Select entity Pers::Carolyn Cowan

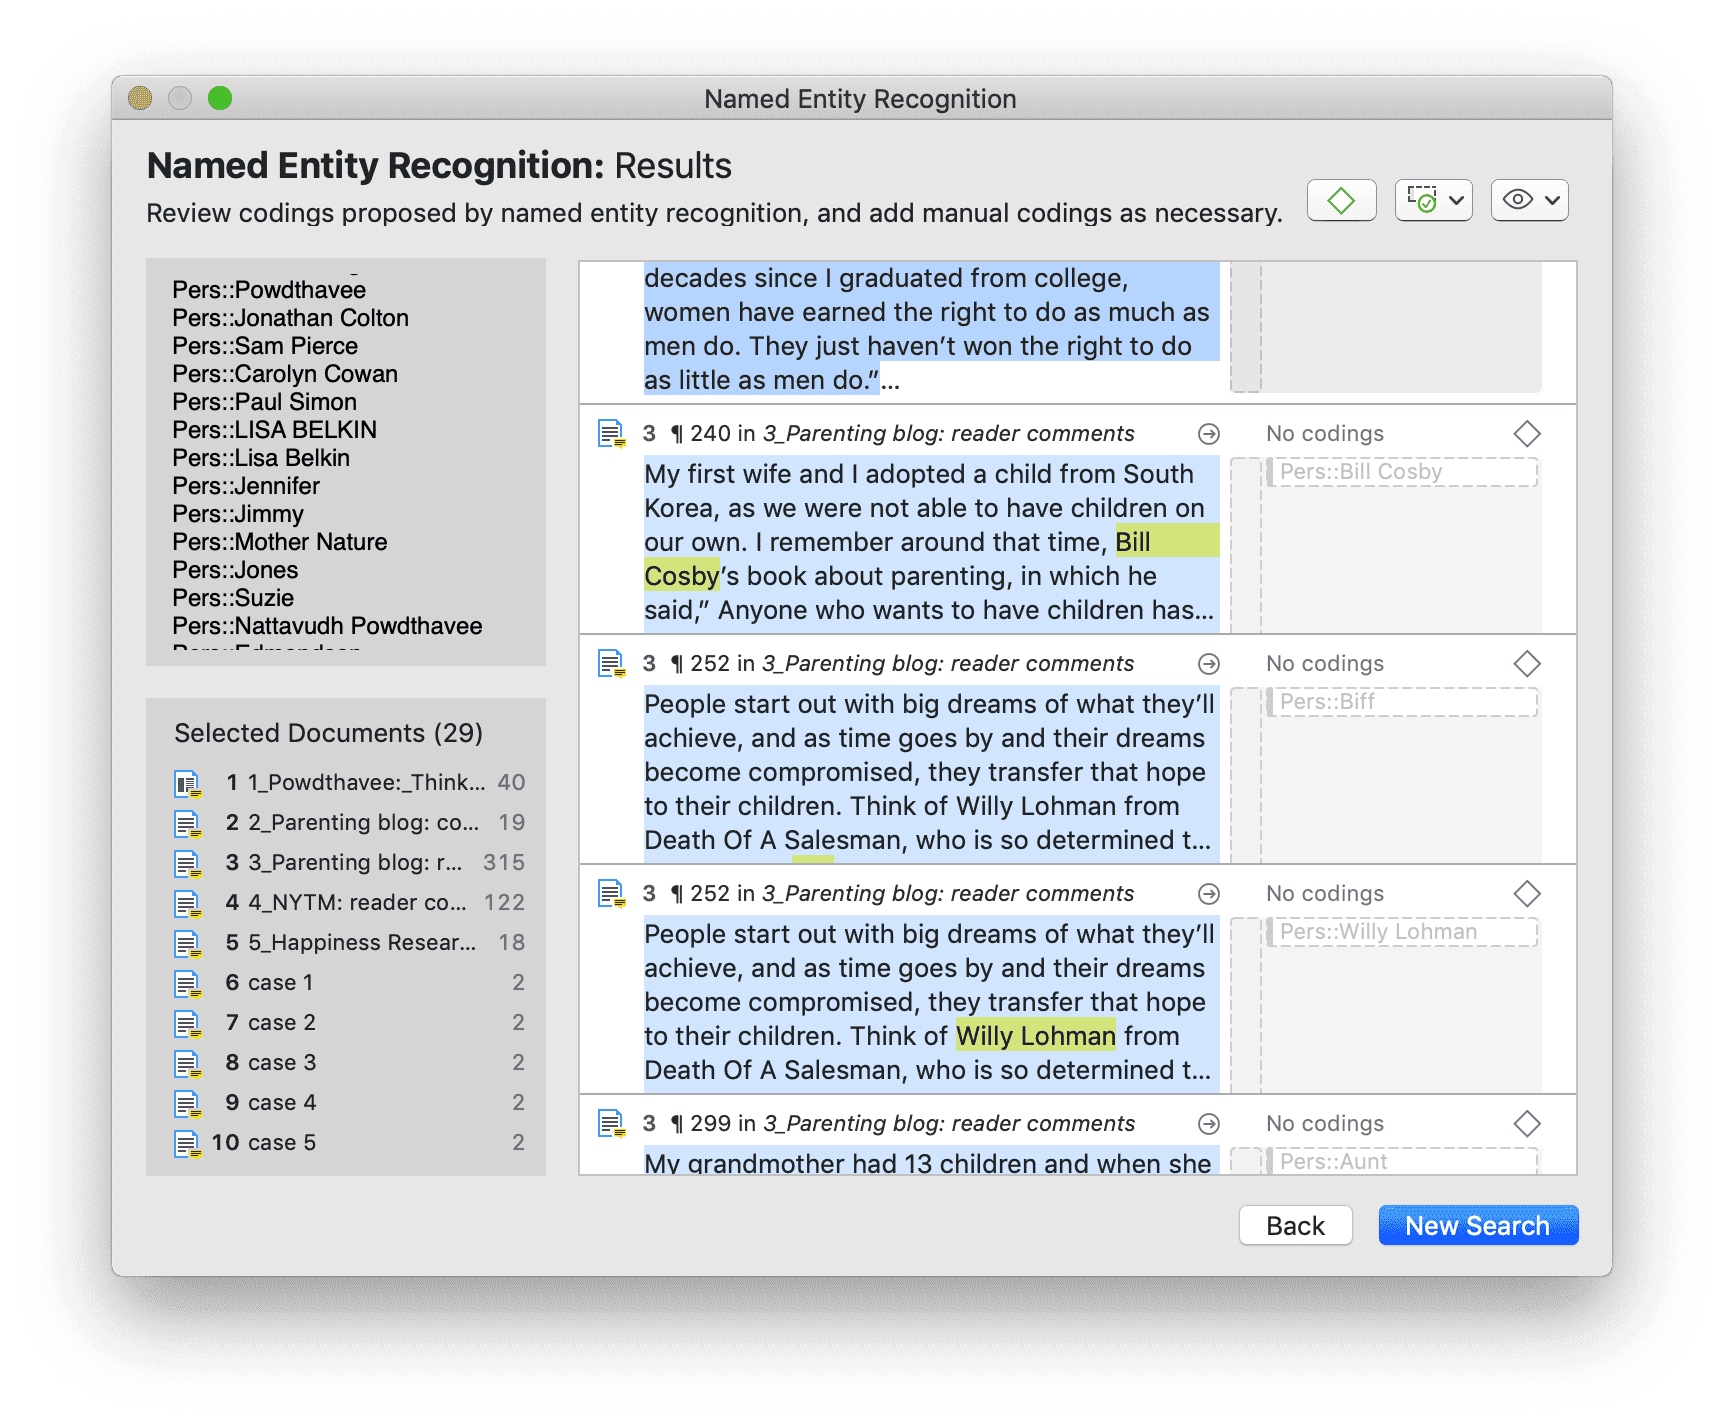(x=285, y=374)
